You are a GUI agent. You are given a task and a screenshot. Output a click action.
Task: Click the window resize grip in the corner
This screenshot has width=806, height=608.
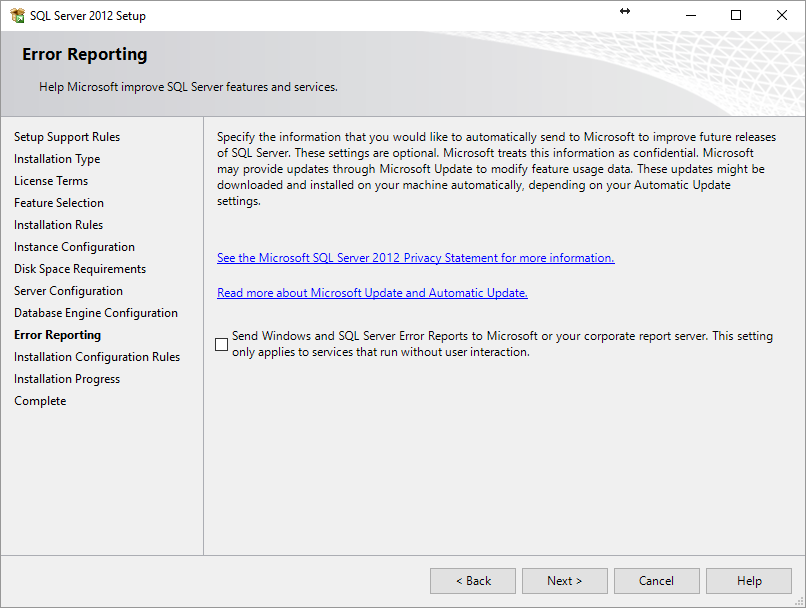(x=799, y=601)
